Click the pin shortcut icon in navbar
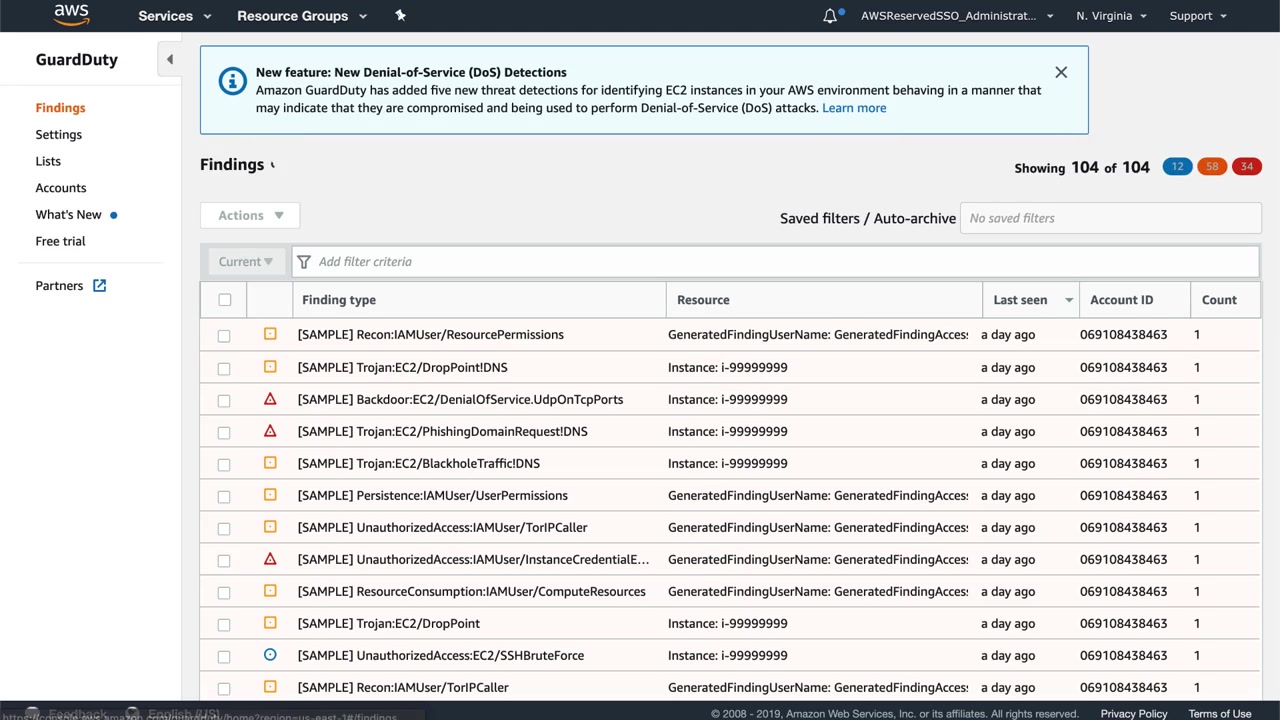This screenshot has height=720, width=1280. pos(400,15)
